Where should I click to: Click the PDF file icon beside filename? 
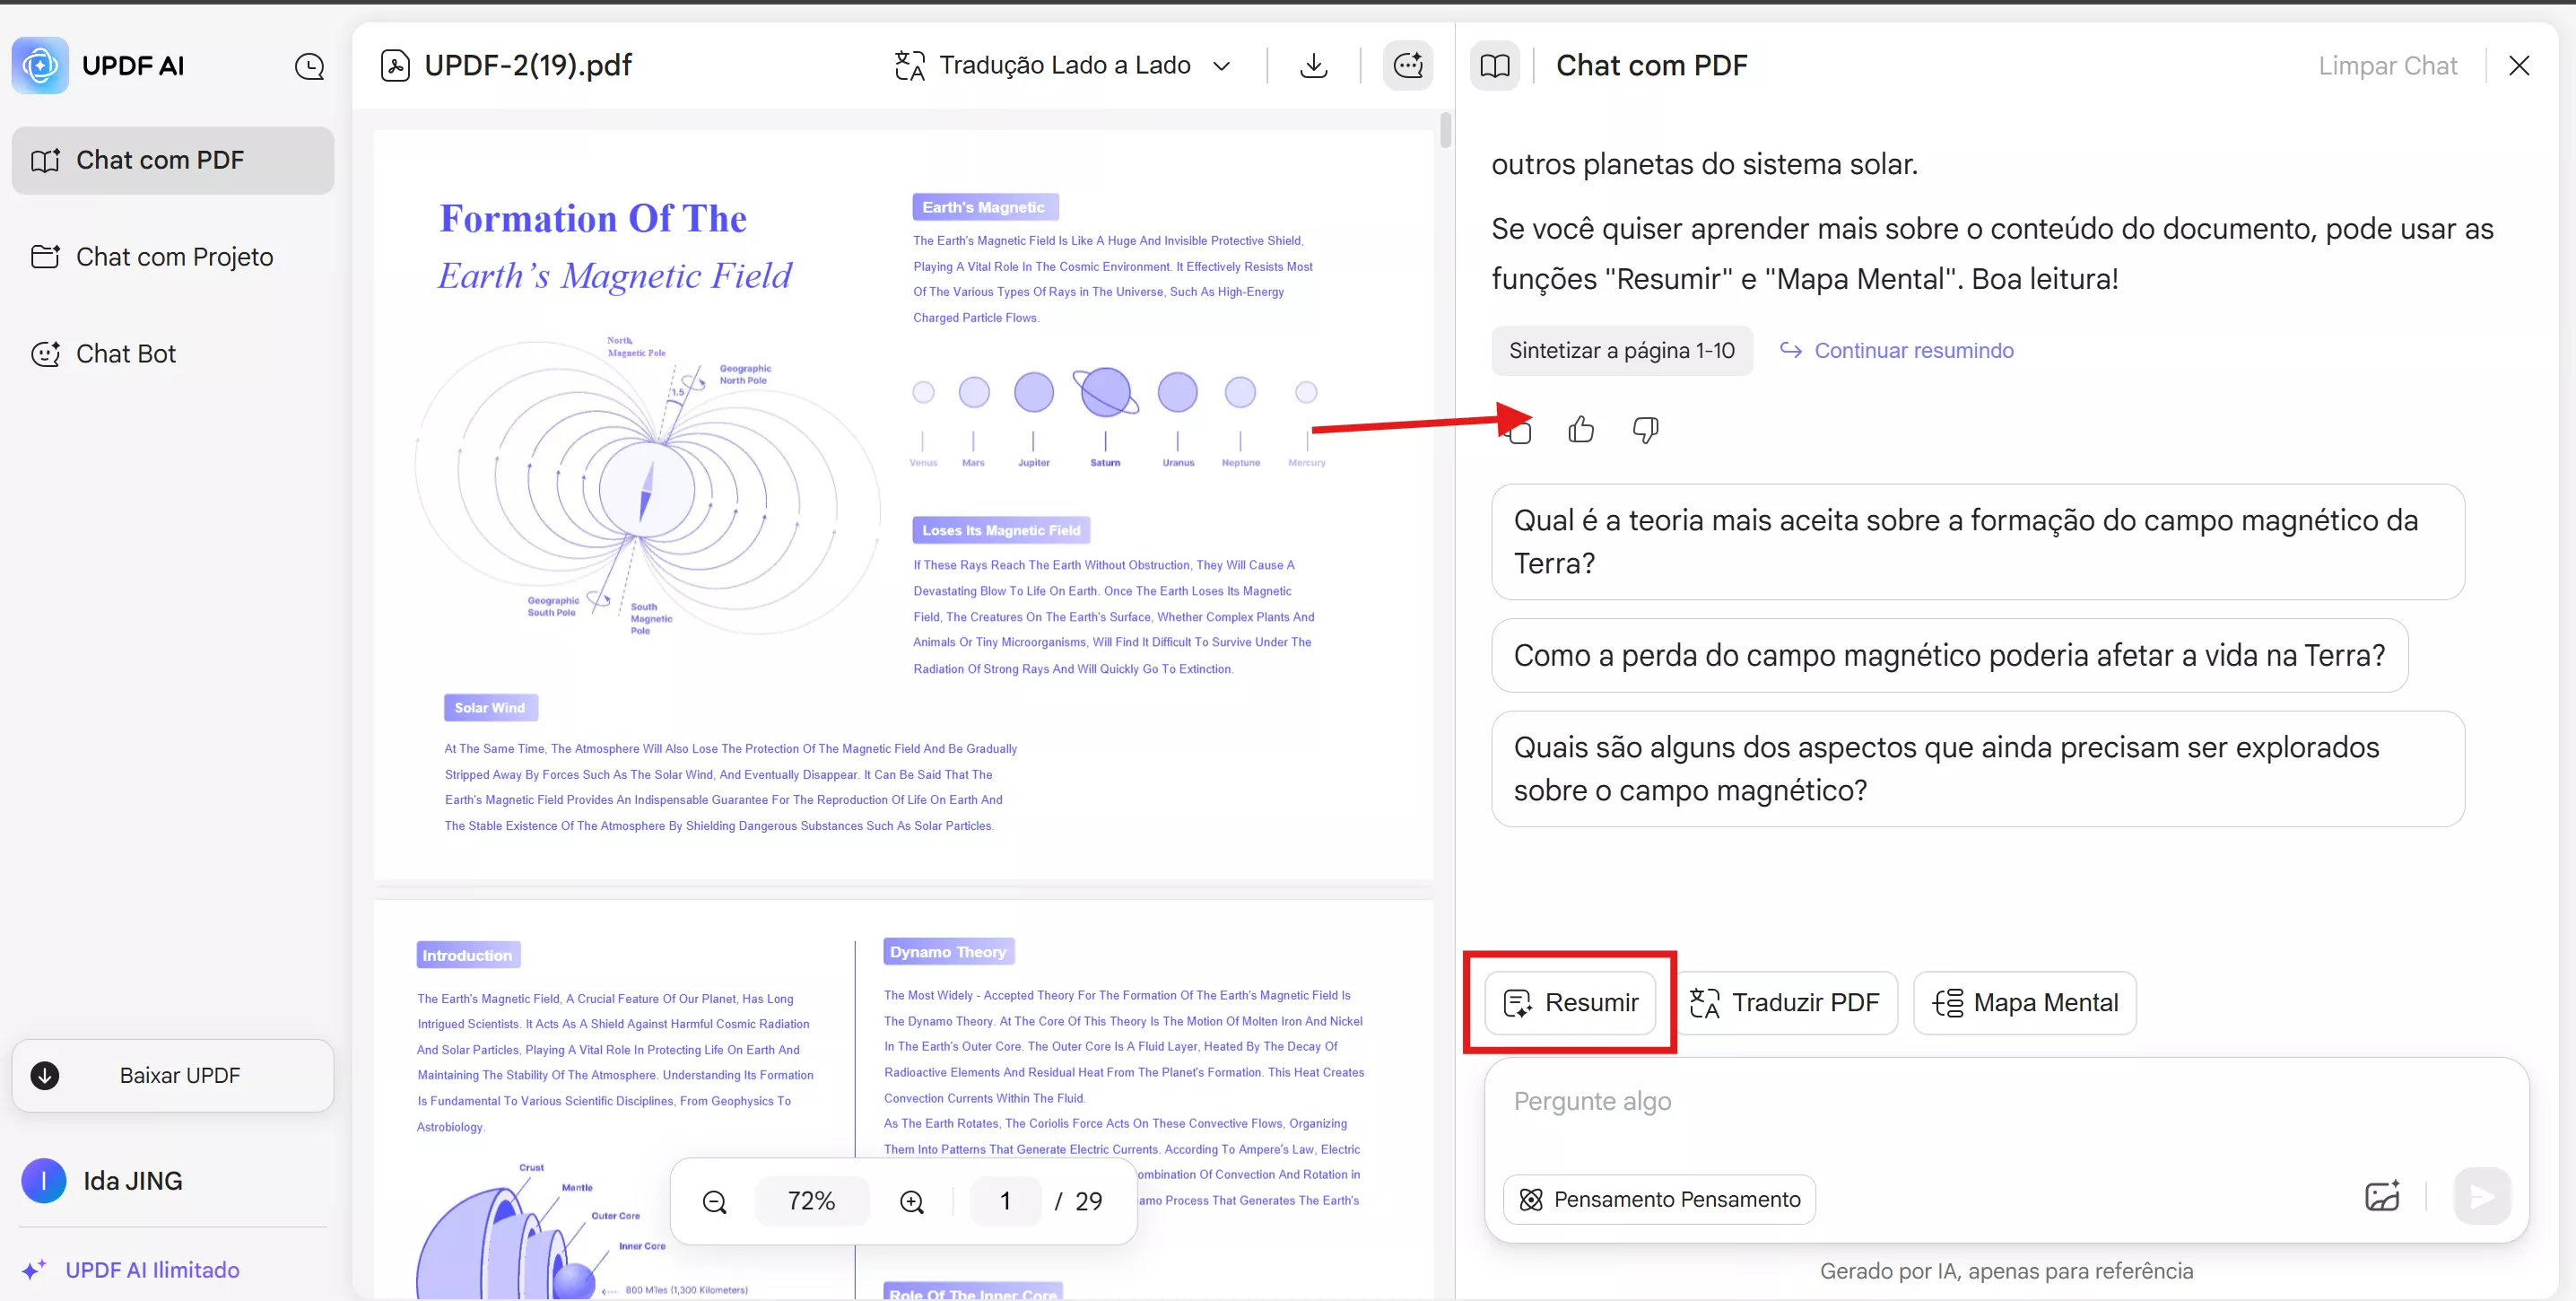(395, 66)
